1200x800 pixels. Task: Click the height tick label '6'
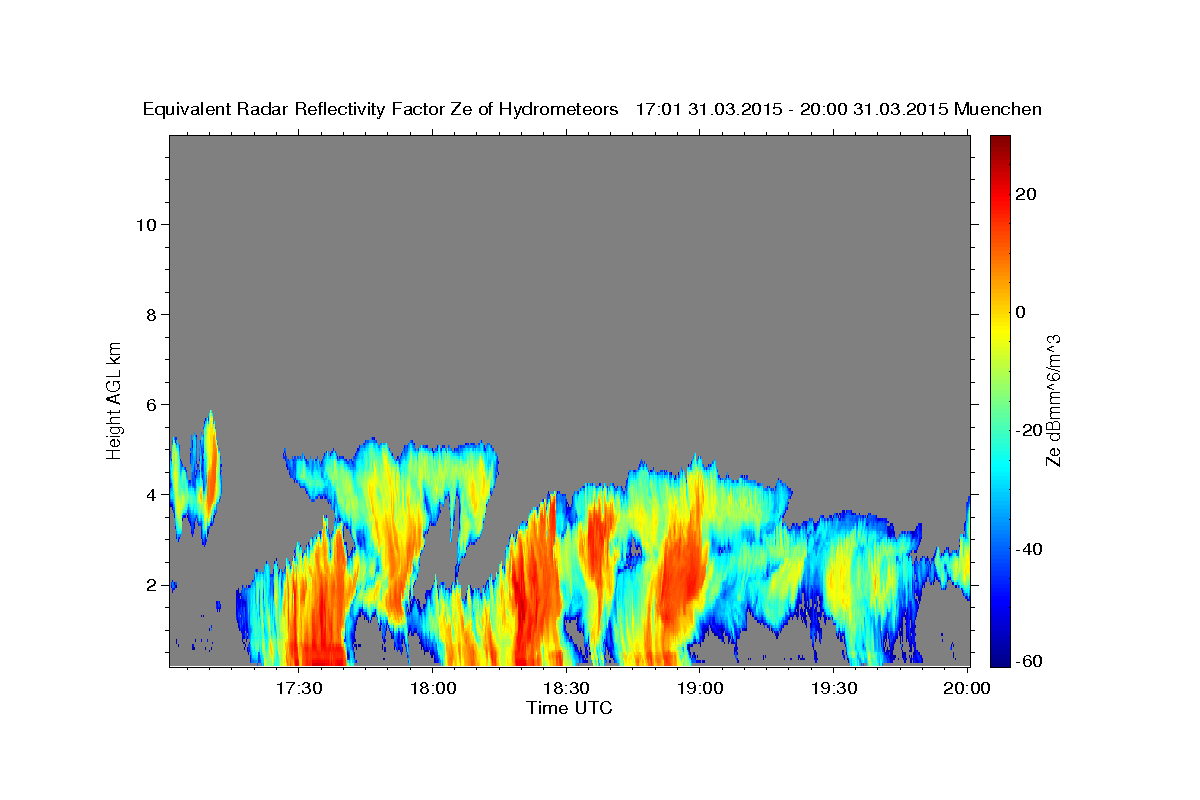pyautogui.click(x=152, y=404)
